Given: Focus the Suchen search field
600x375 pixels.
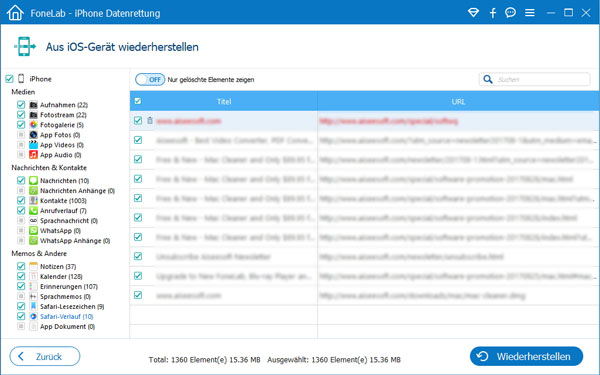Looking at the screenshot, I should [542, 79].
